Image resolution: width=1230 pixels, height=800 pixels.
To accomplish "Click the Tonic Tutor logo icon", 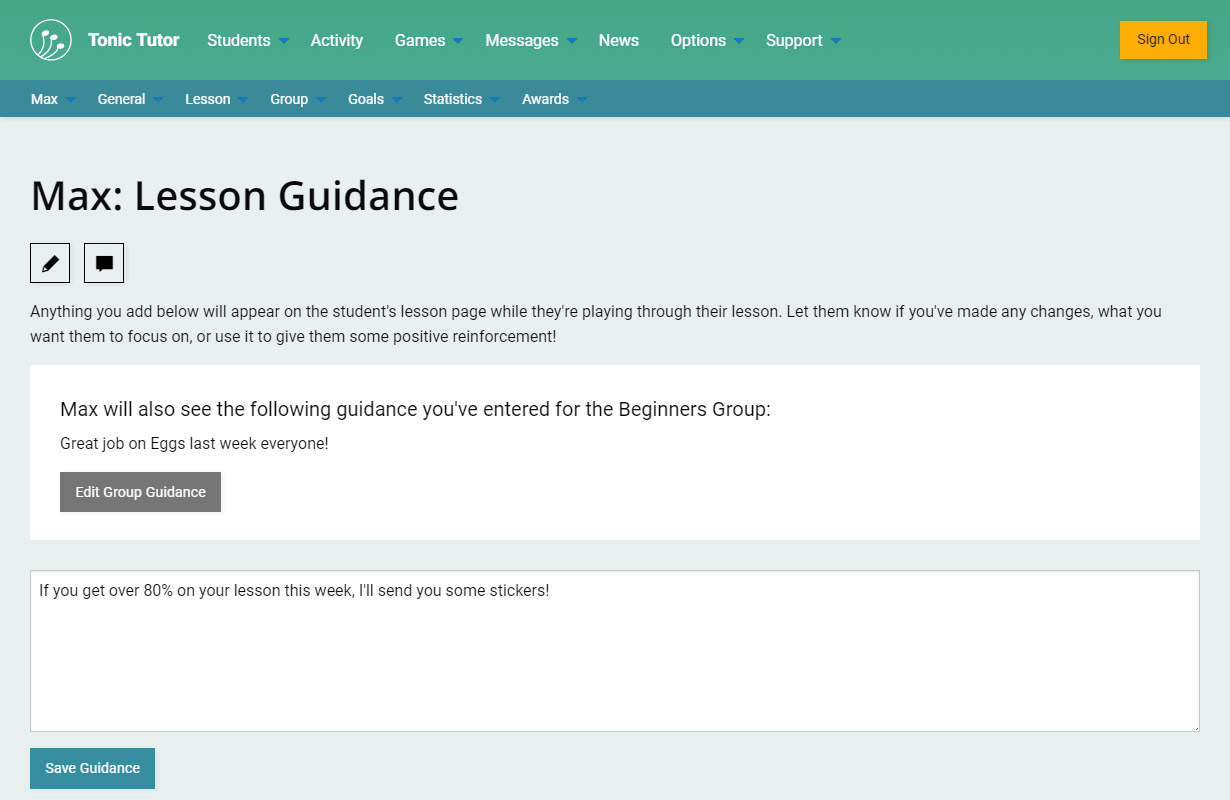I will point(51,40).
